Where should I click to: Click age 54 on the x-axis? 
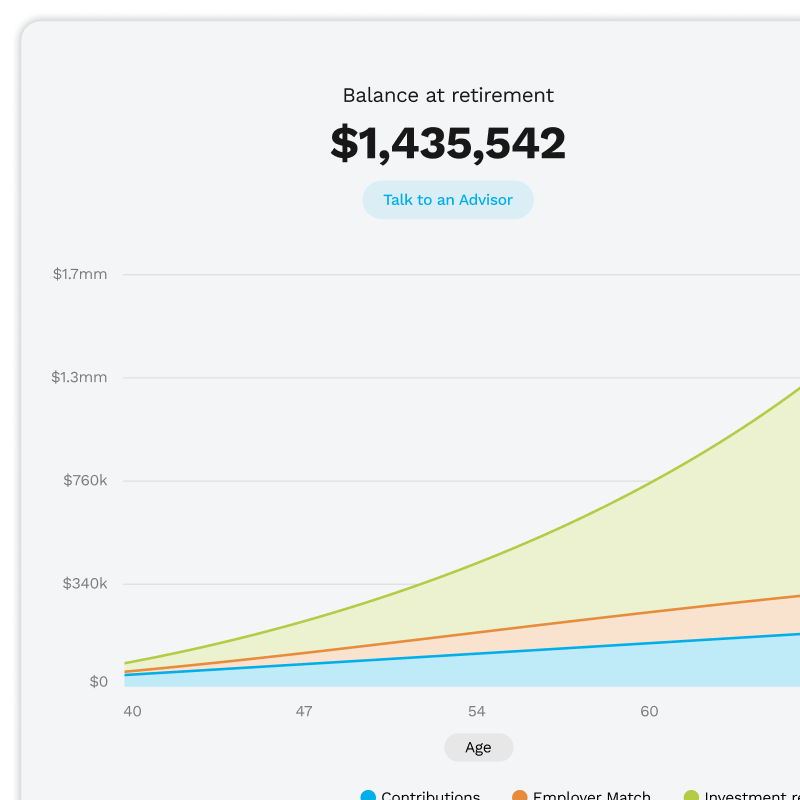(x=477, y=711)
